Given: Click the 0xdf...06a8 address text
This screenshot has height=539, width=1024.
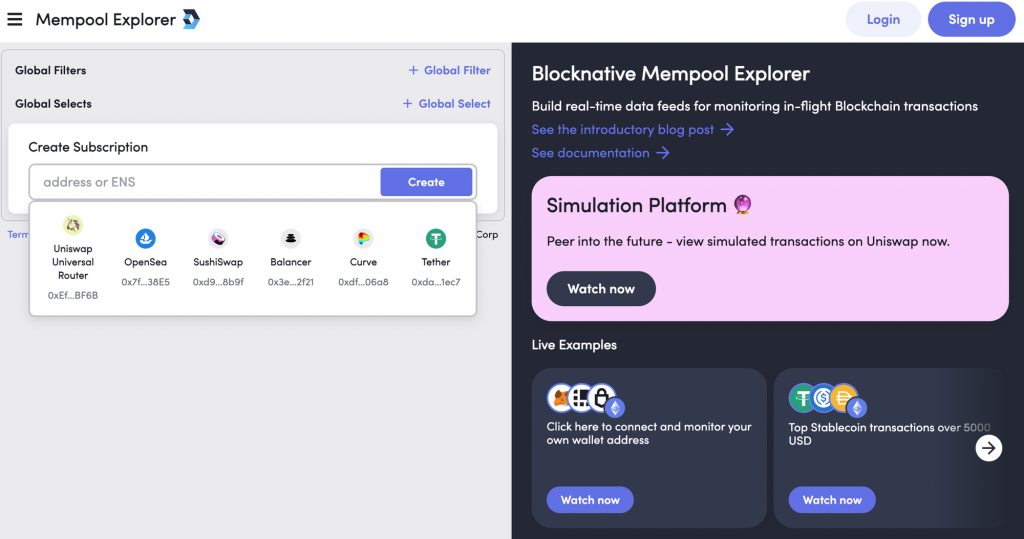Looking at the screenshot, I should 363,282.
